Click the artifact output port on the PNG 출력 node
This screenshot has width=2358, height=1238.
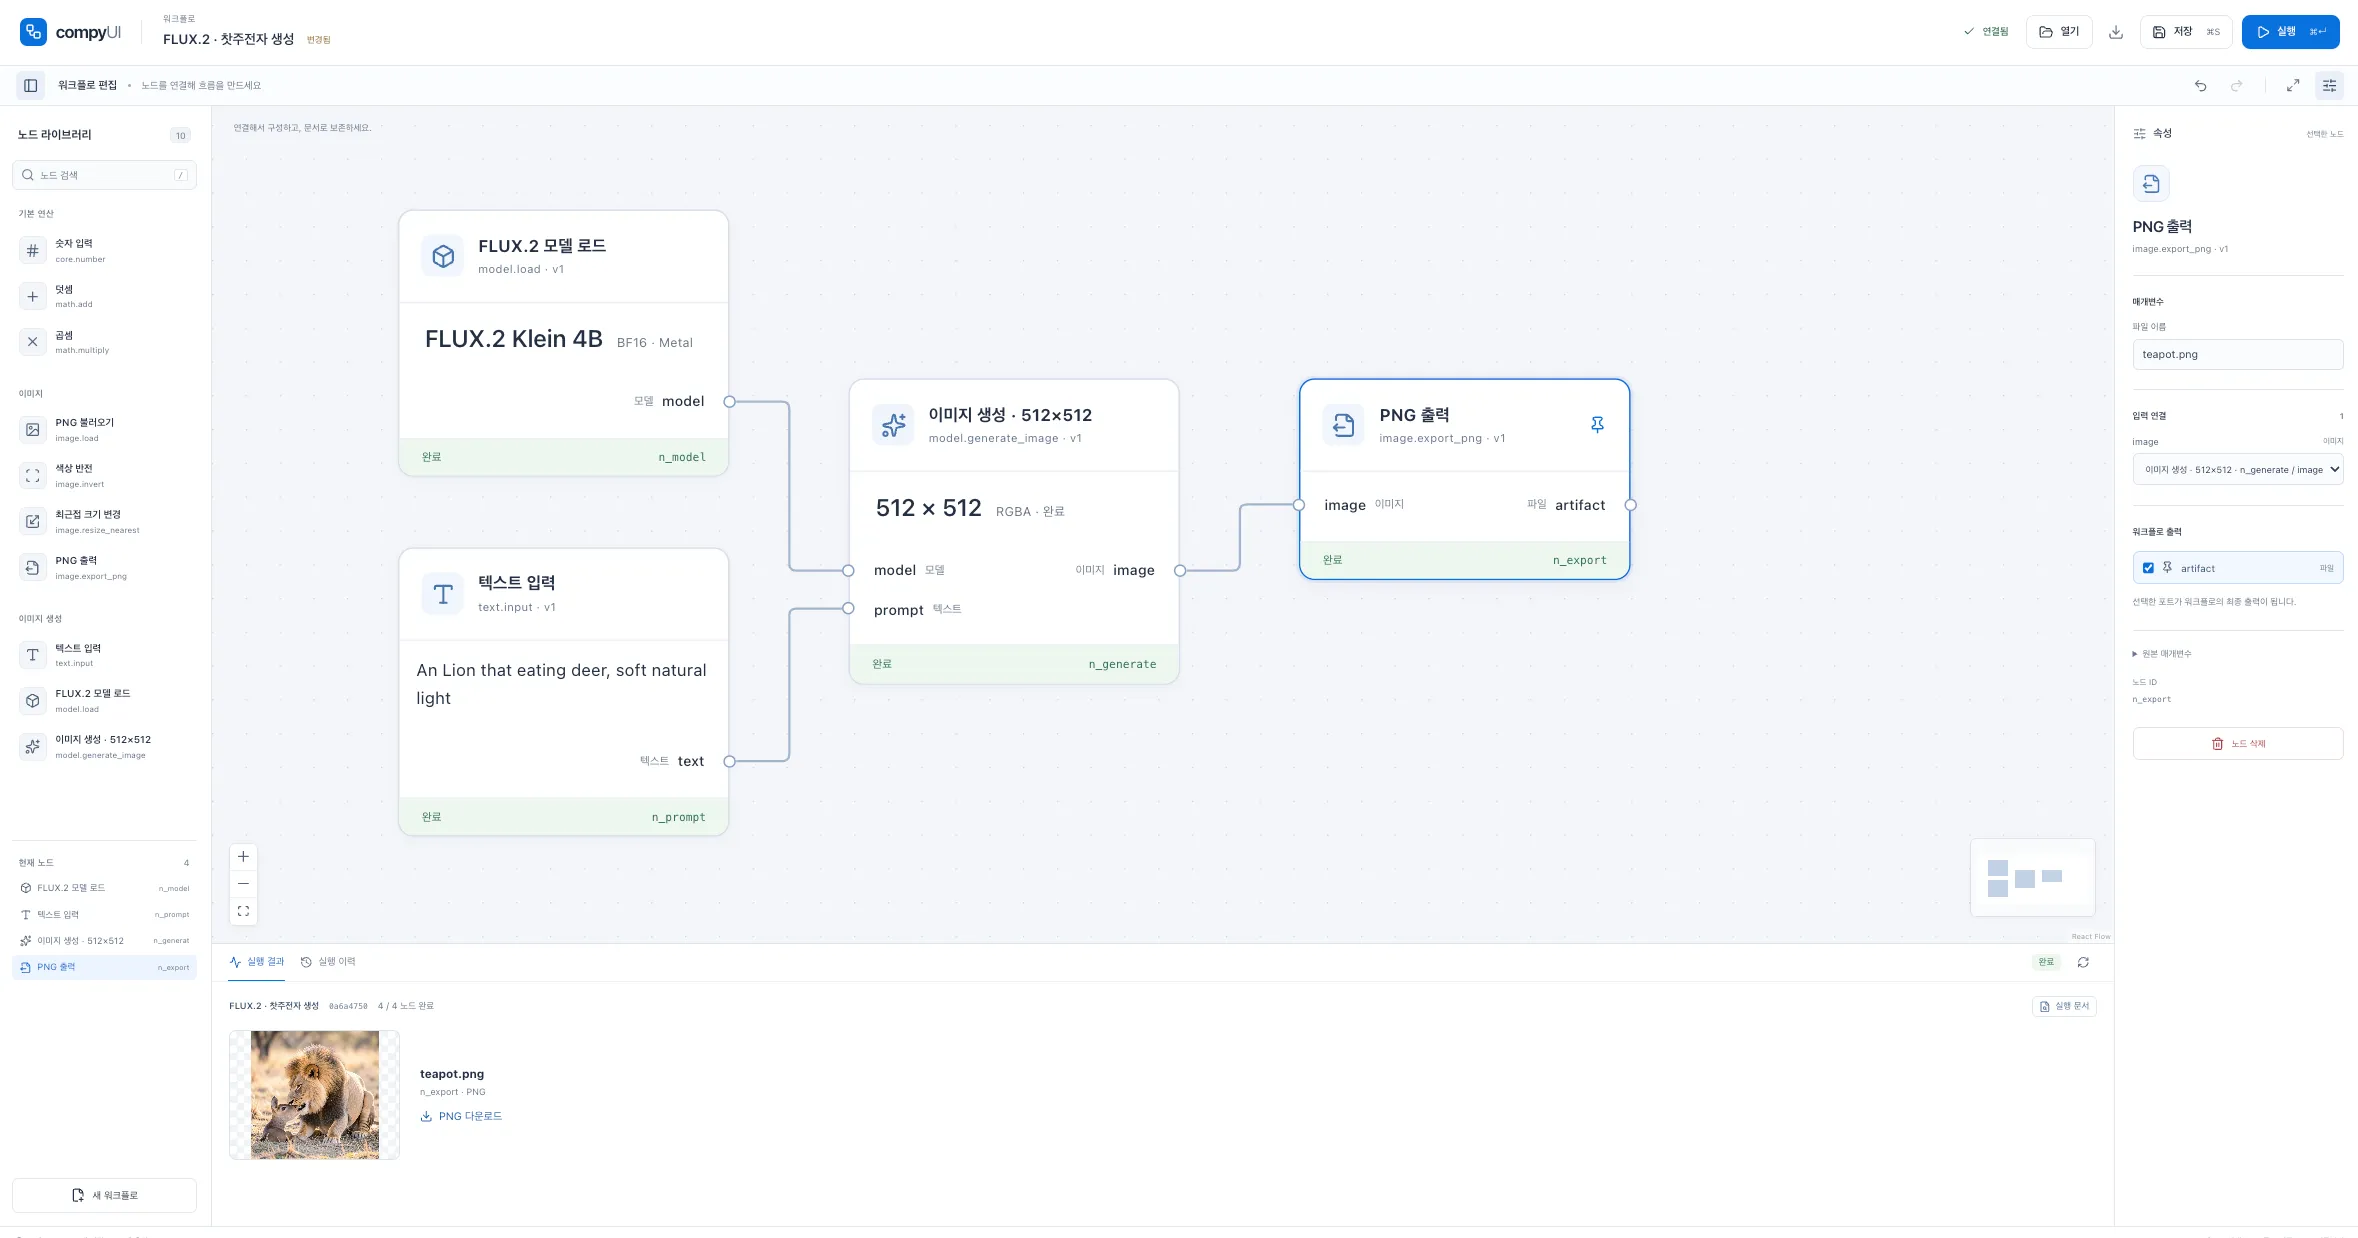tap(1631, 505)
